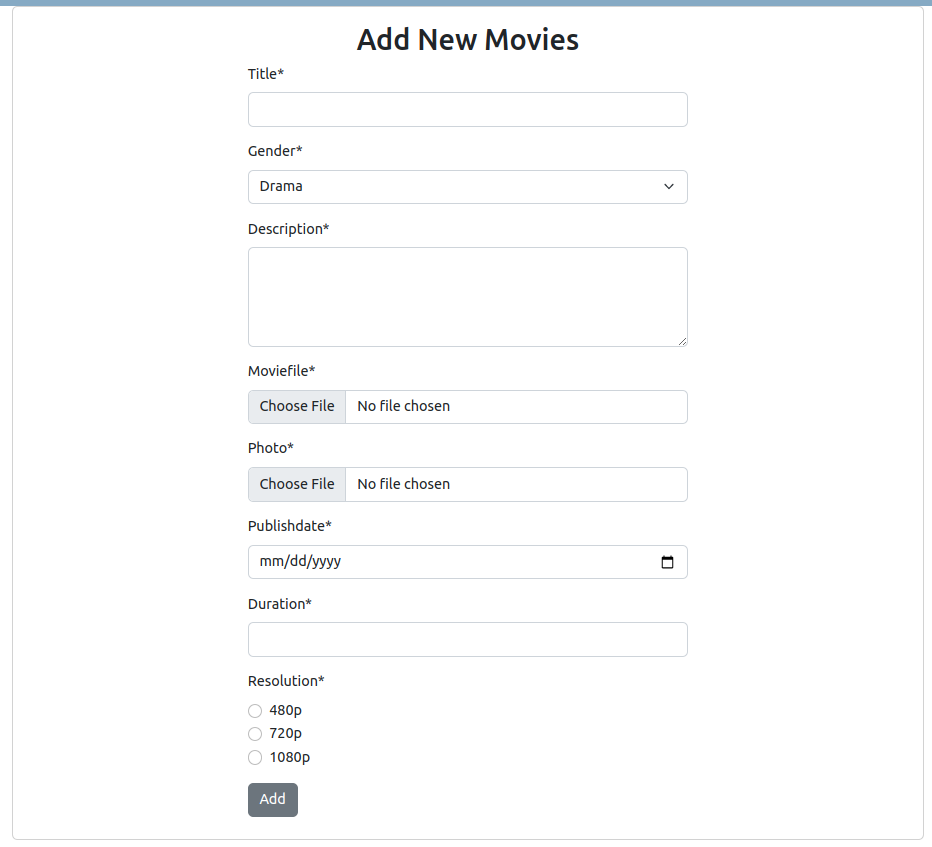932x847 pixels.
Task: Click the Resolution field label
Action: pos(286,681)
